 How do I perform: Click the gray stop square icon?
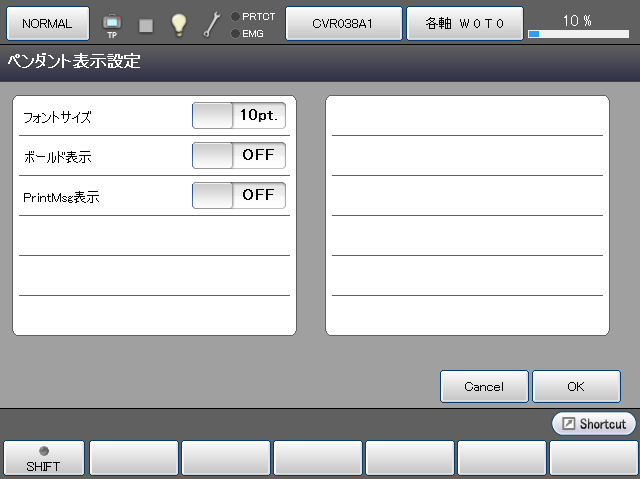point(146,25)
